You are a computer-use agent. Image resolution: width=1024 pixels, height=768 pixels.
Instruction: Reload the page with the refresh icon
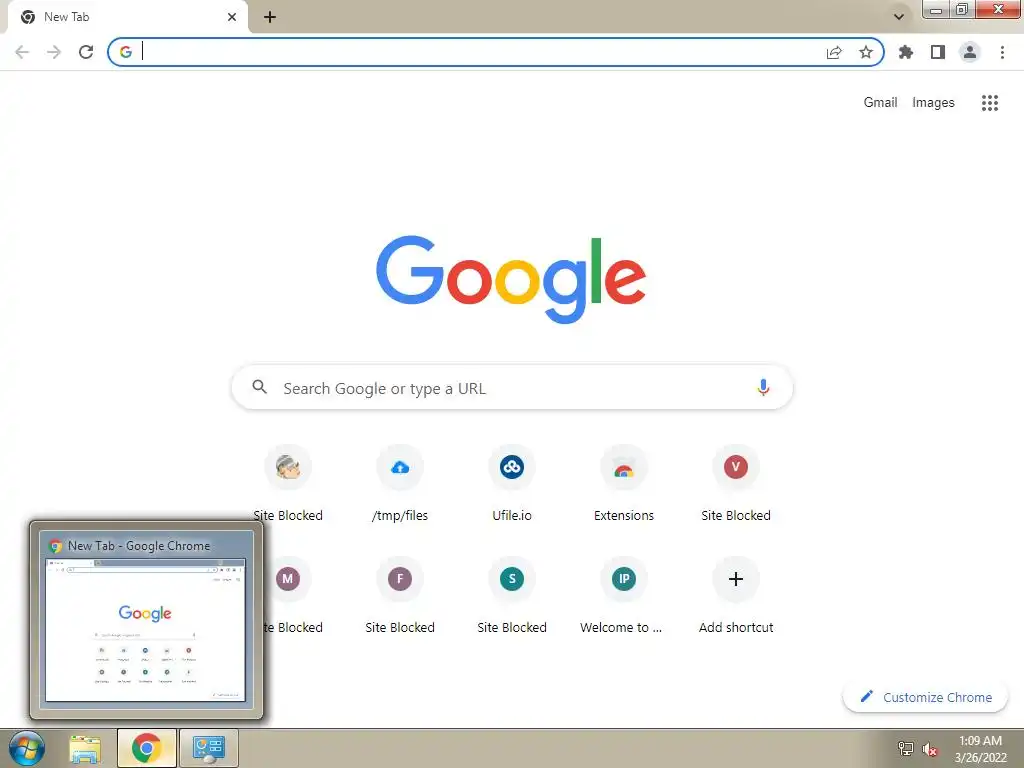[86, 52]
